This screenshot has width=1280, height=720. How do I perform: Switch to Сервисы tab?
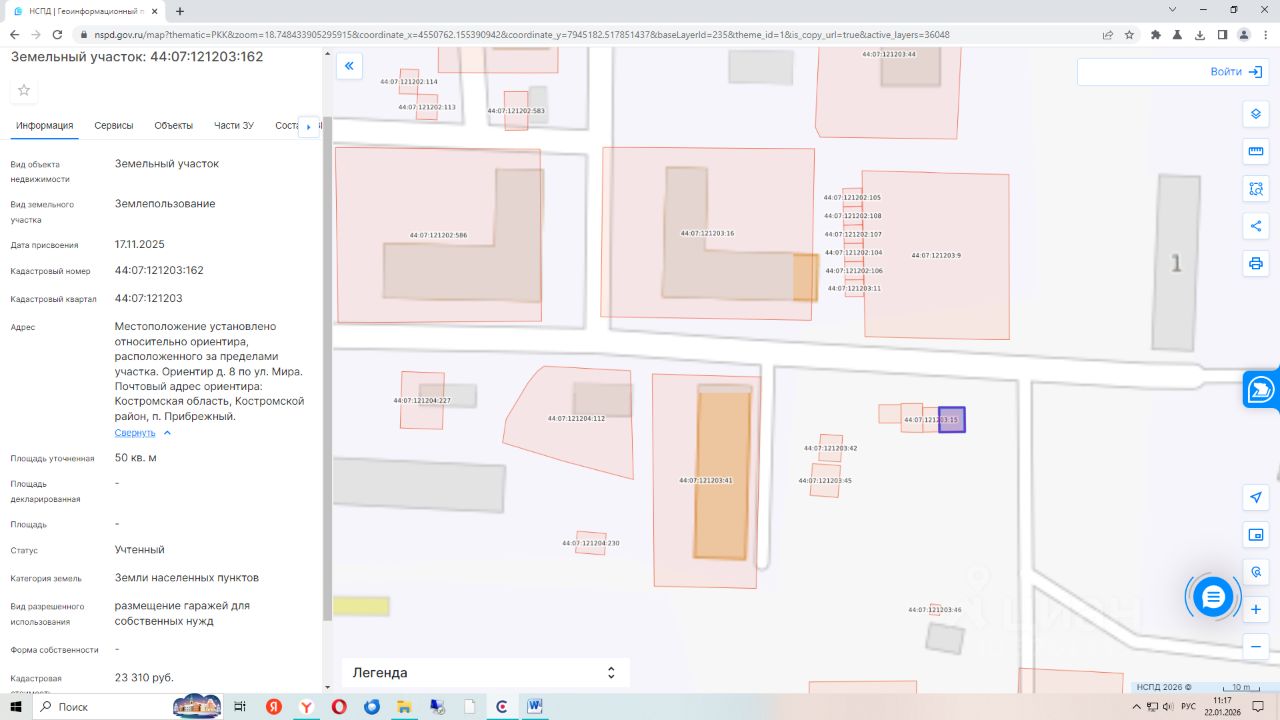point(114,125)
